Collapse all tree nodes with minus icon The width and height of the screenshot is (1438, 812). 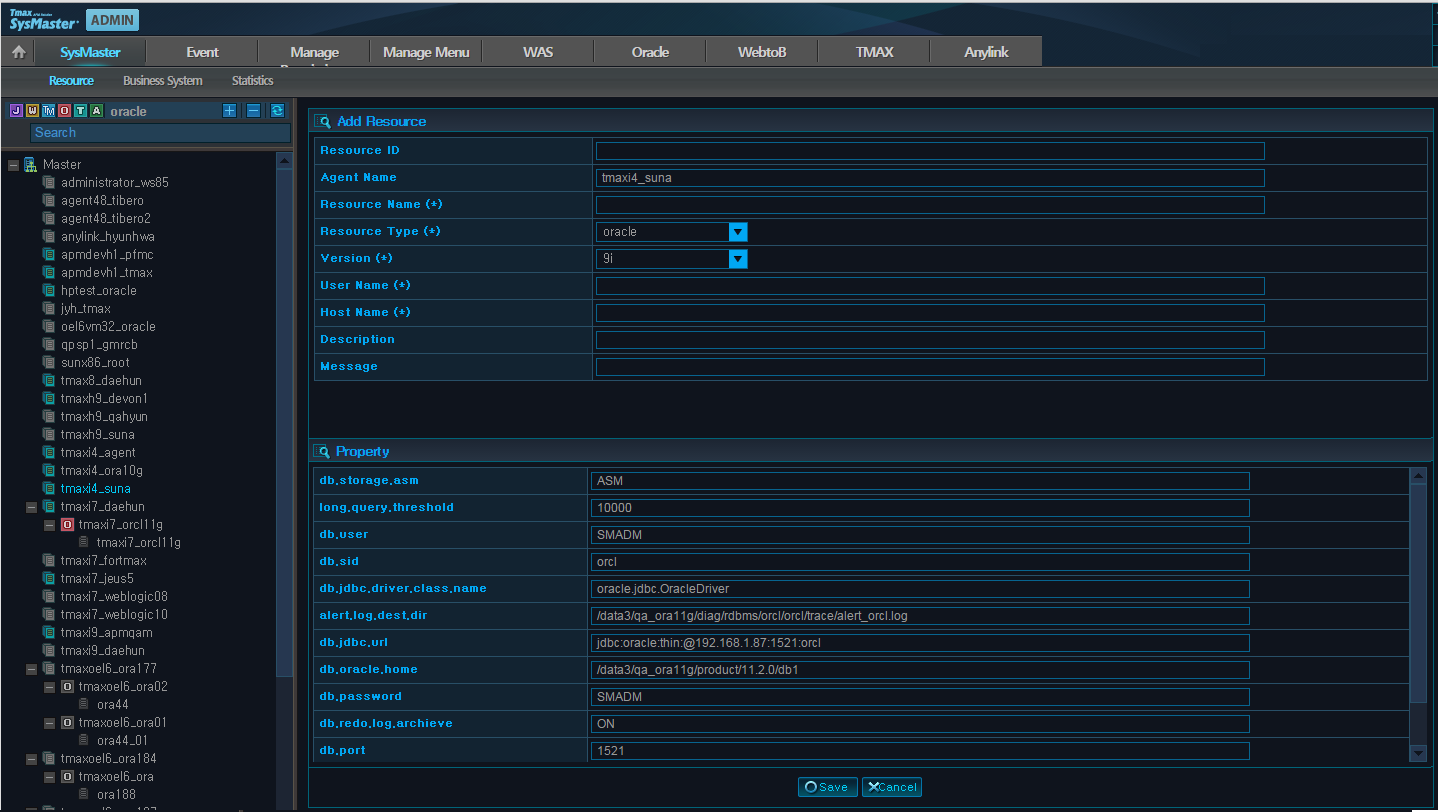pos(254,111)
